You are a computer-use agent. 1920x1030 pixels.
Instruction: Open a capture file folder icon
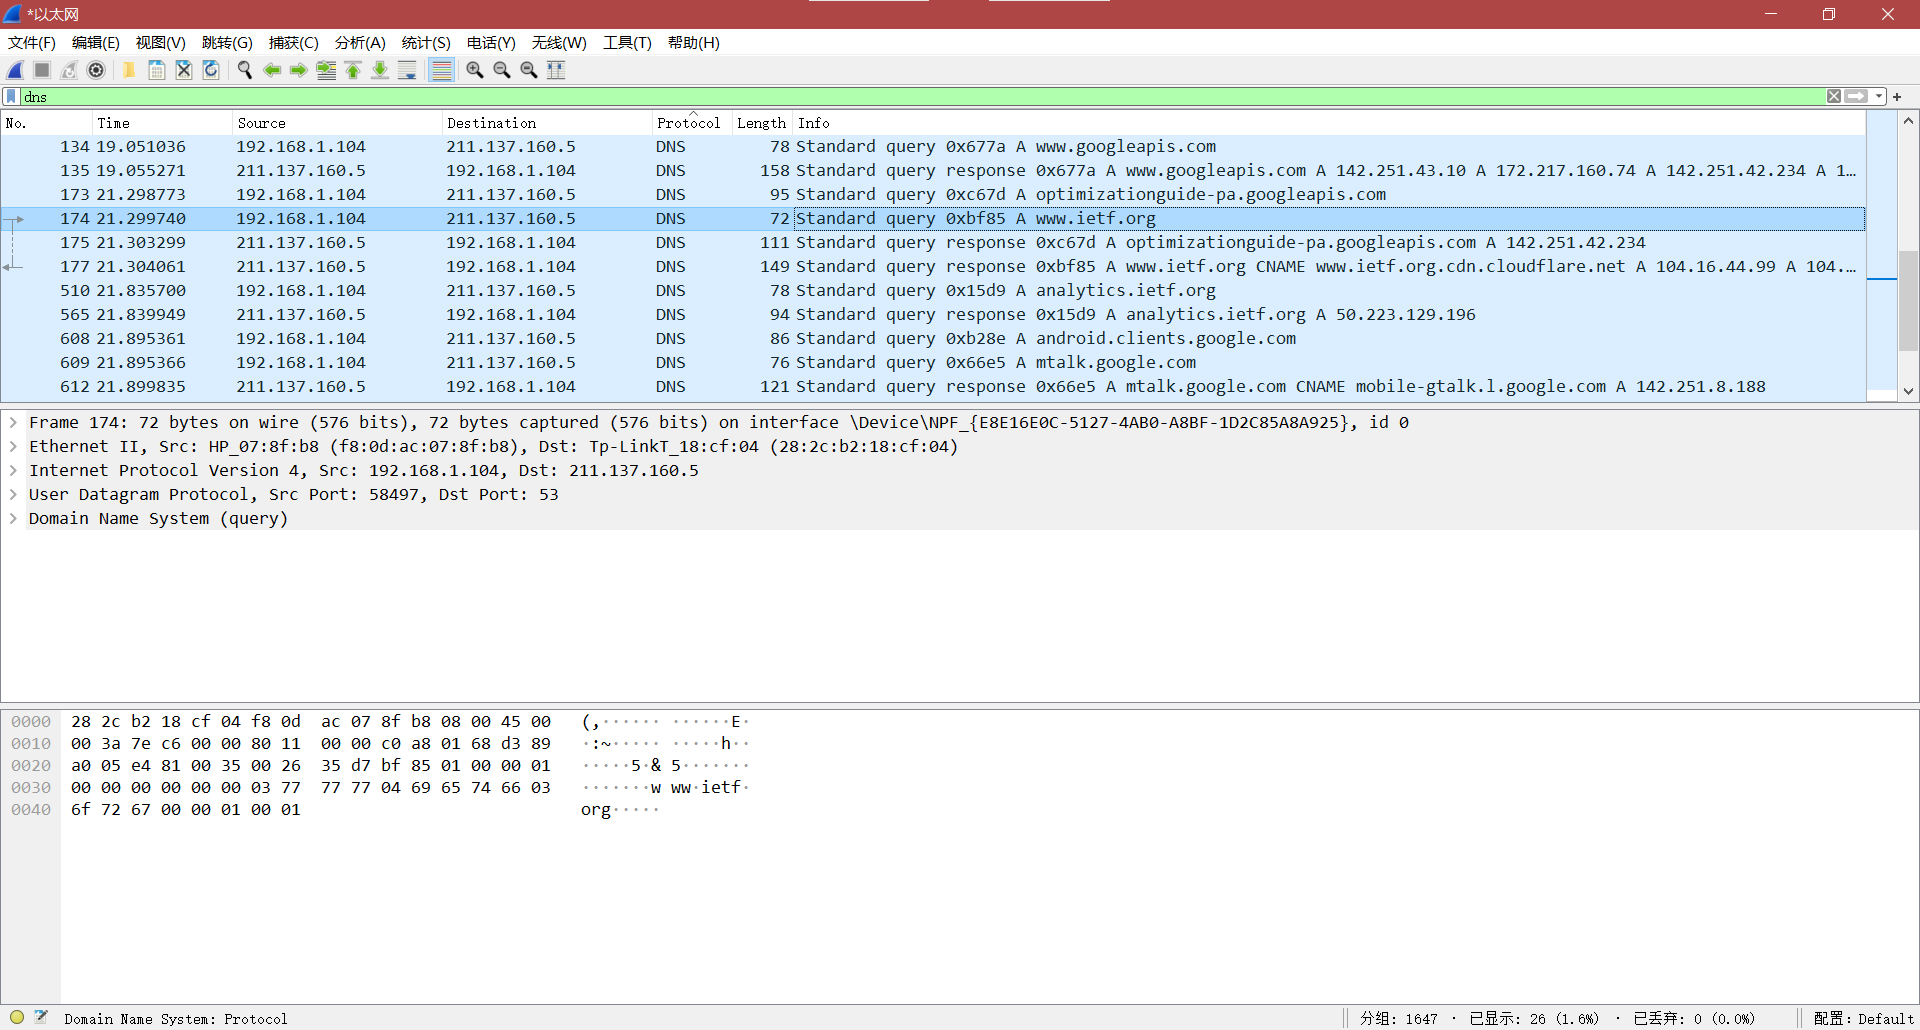coord(129,70)
